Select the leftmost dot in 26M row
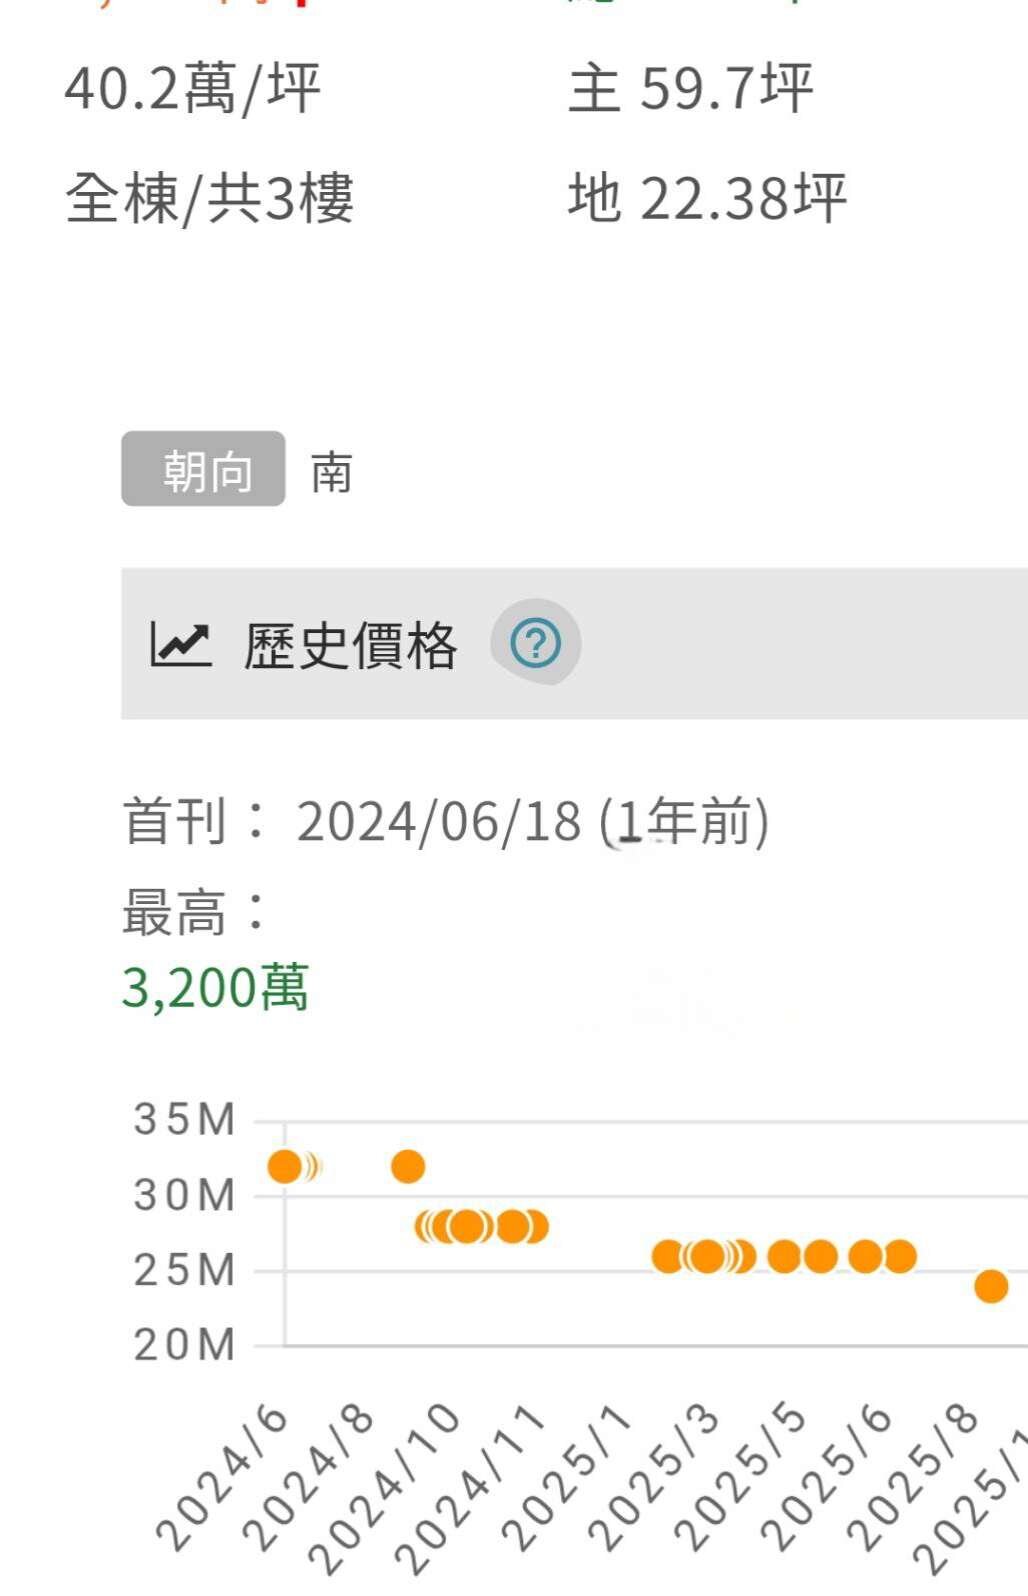1028x1596 pixels. pos(667,1256)
